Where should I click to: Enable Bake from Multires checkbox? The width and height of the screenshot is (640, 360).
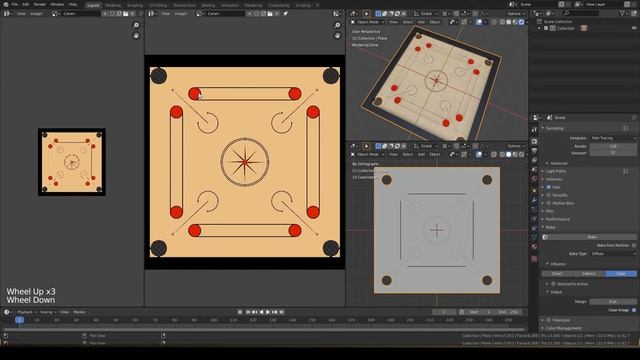pos(634,245)
